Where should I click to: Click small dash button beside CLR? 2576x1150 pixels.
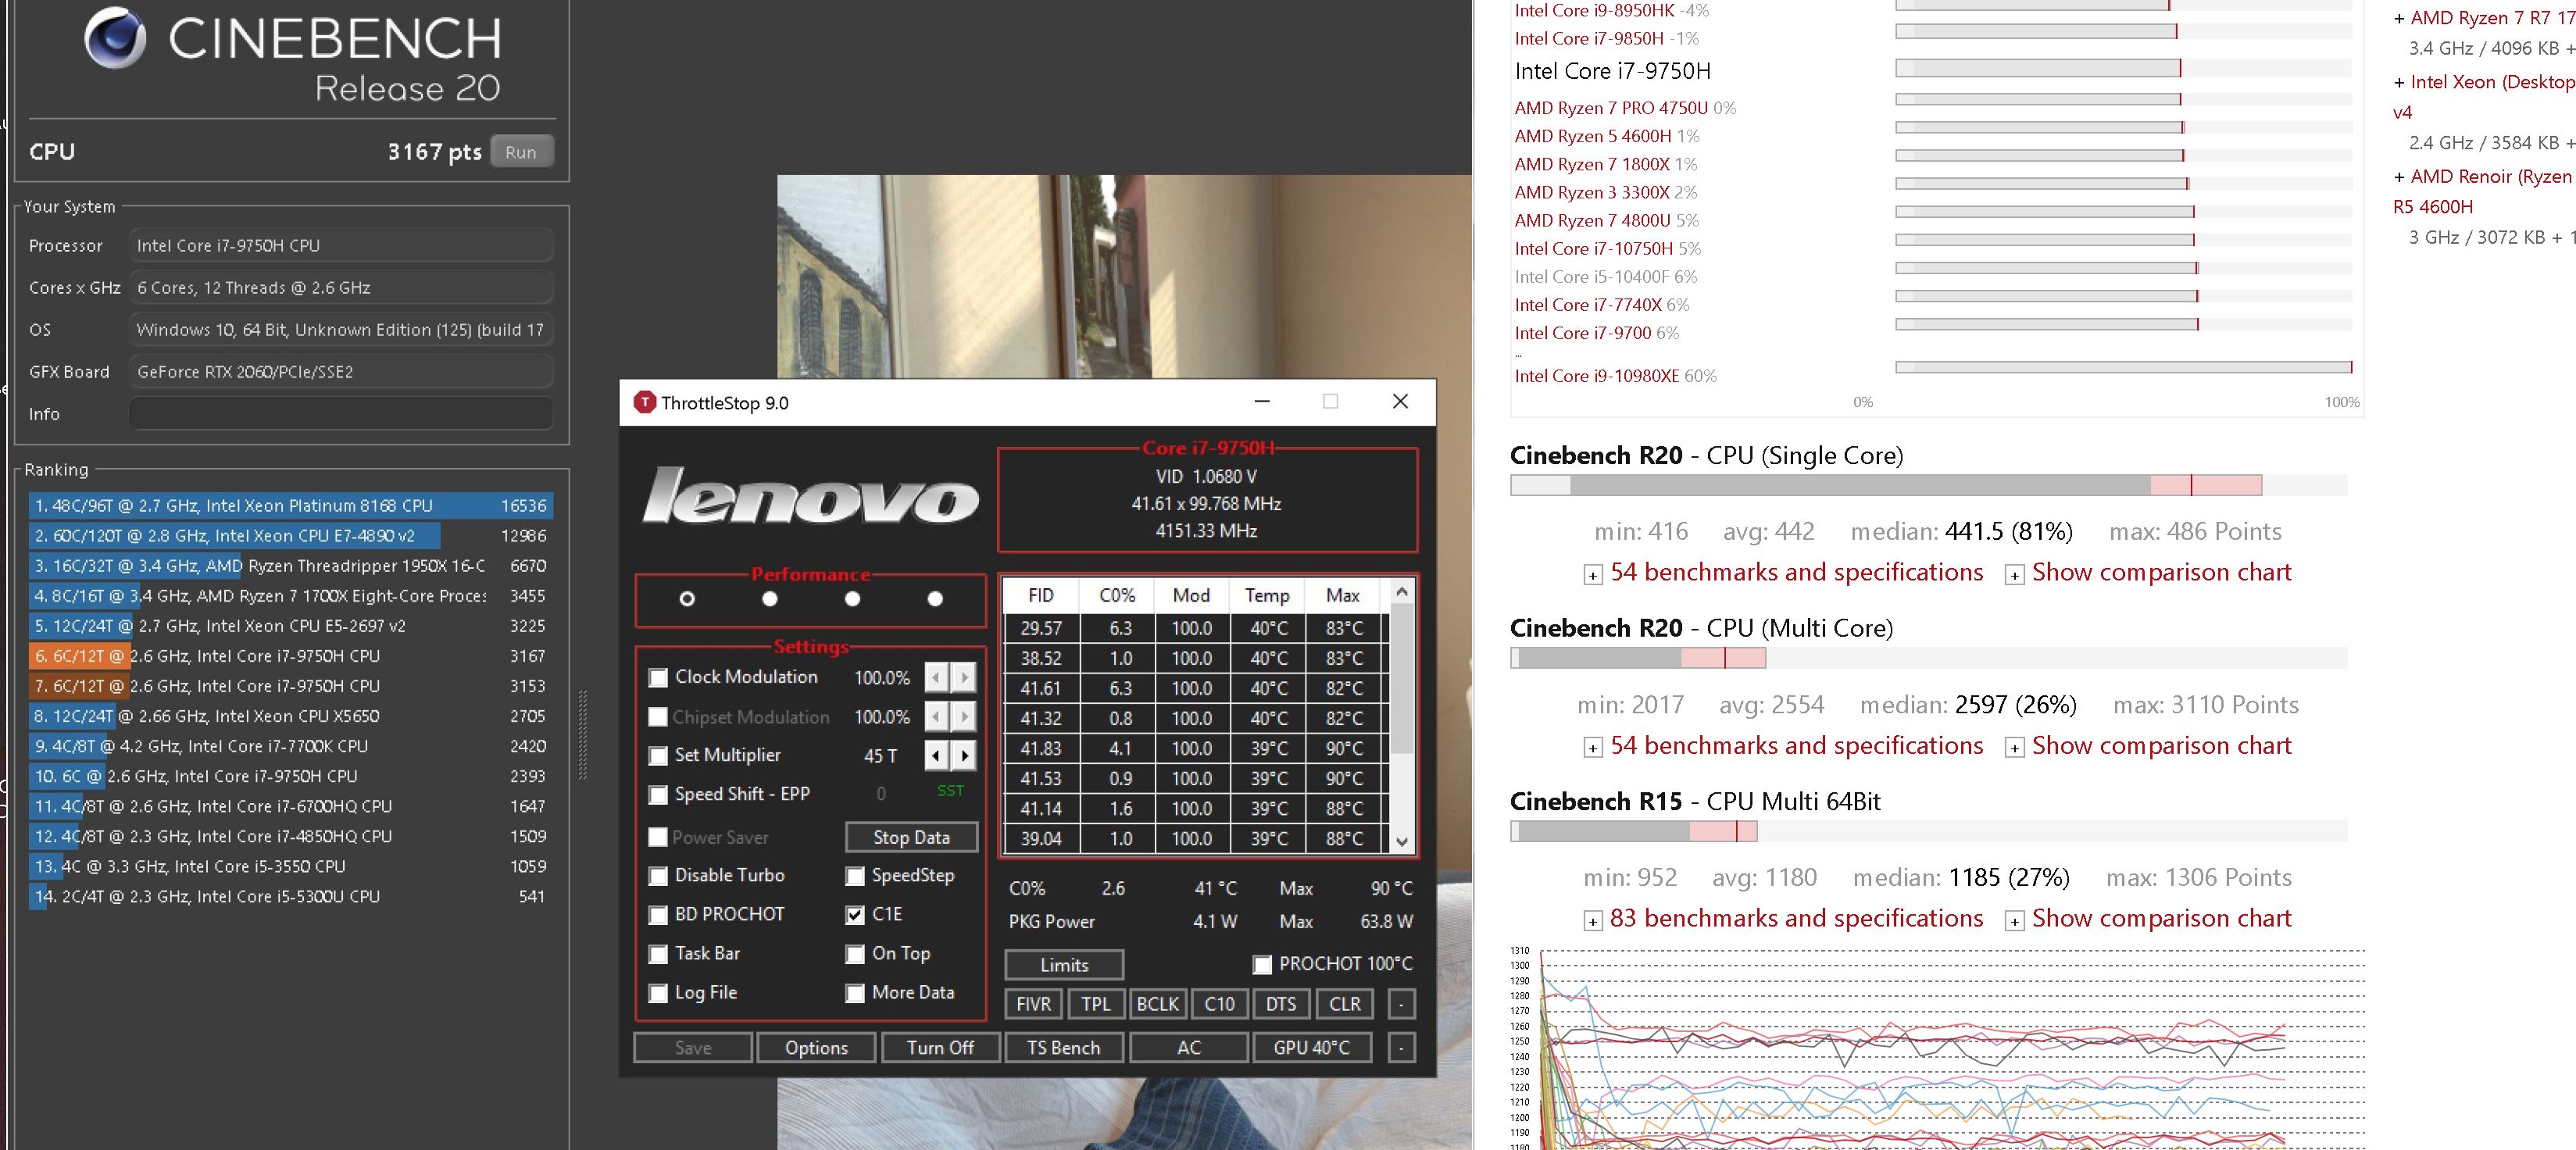(x=1402, y=1004)
